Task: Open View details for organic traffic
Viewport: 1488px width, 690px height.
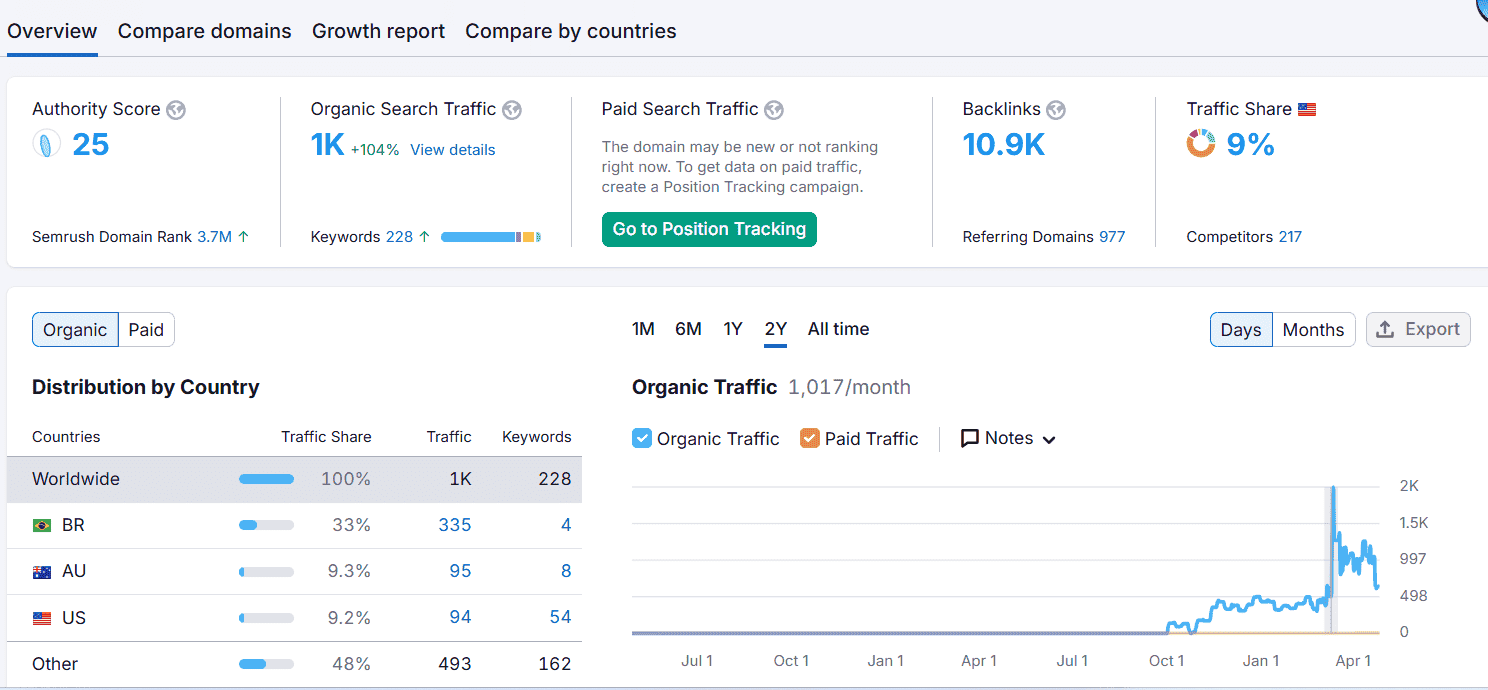Action: pos(452,150)
